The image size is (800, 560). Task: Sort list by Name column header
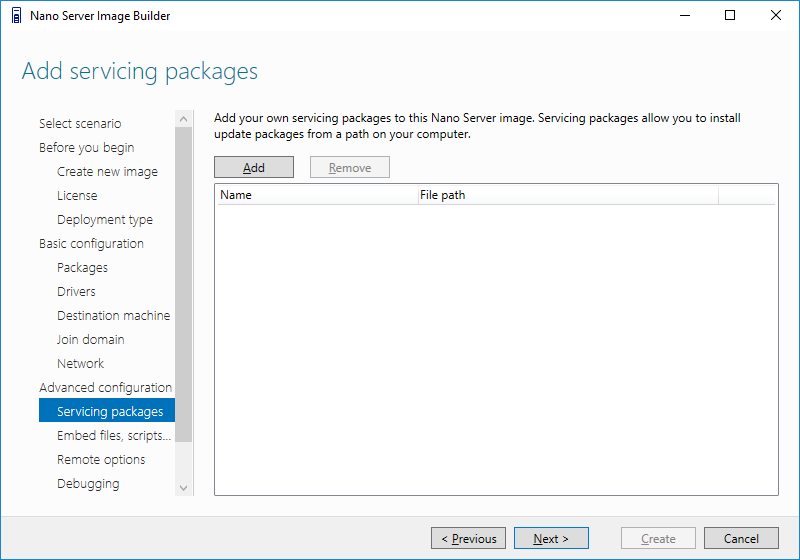click(318, 195)
